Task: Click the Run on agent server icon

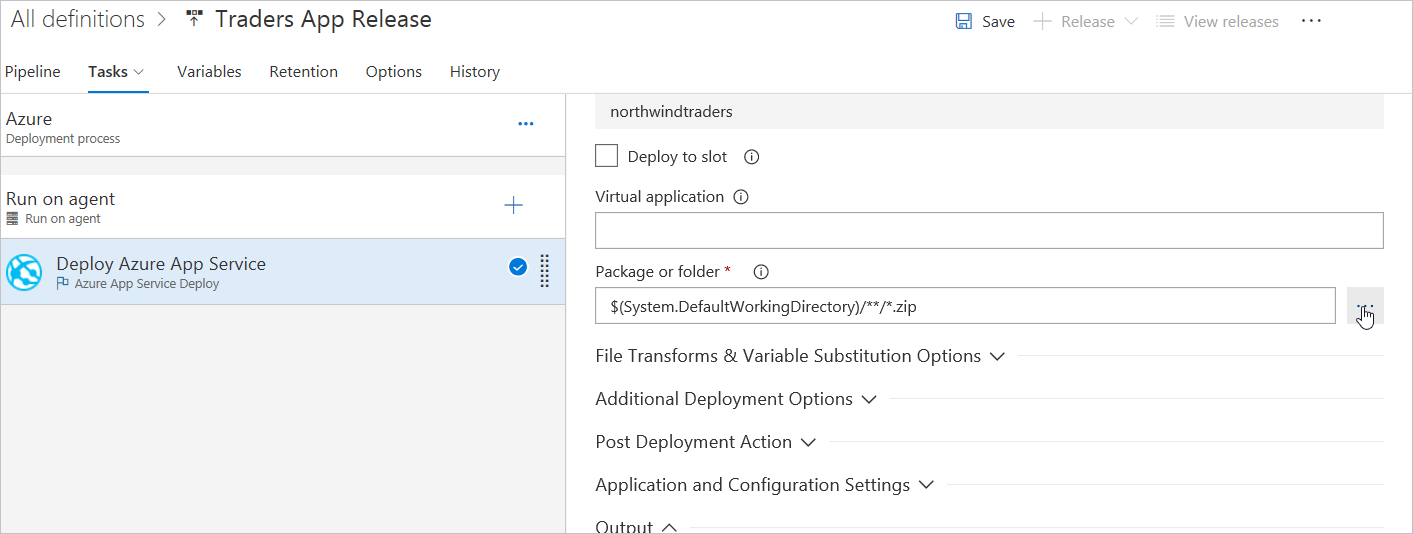Action: 13,218
